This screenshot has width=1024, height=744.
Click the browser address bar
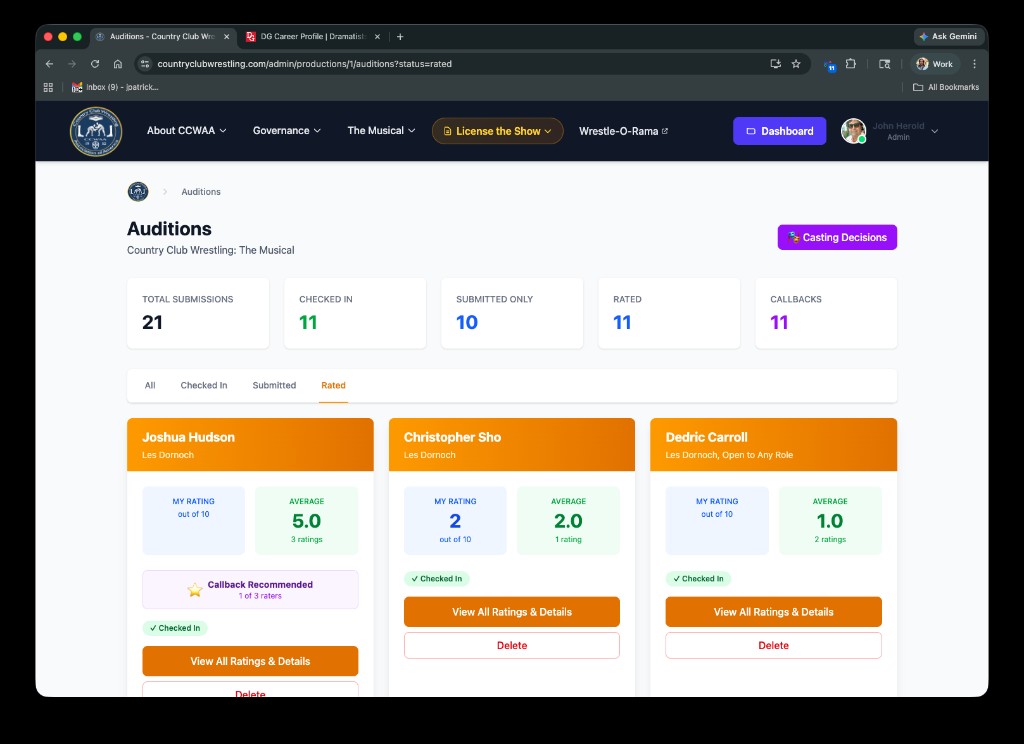[400, 63]
